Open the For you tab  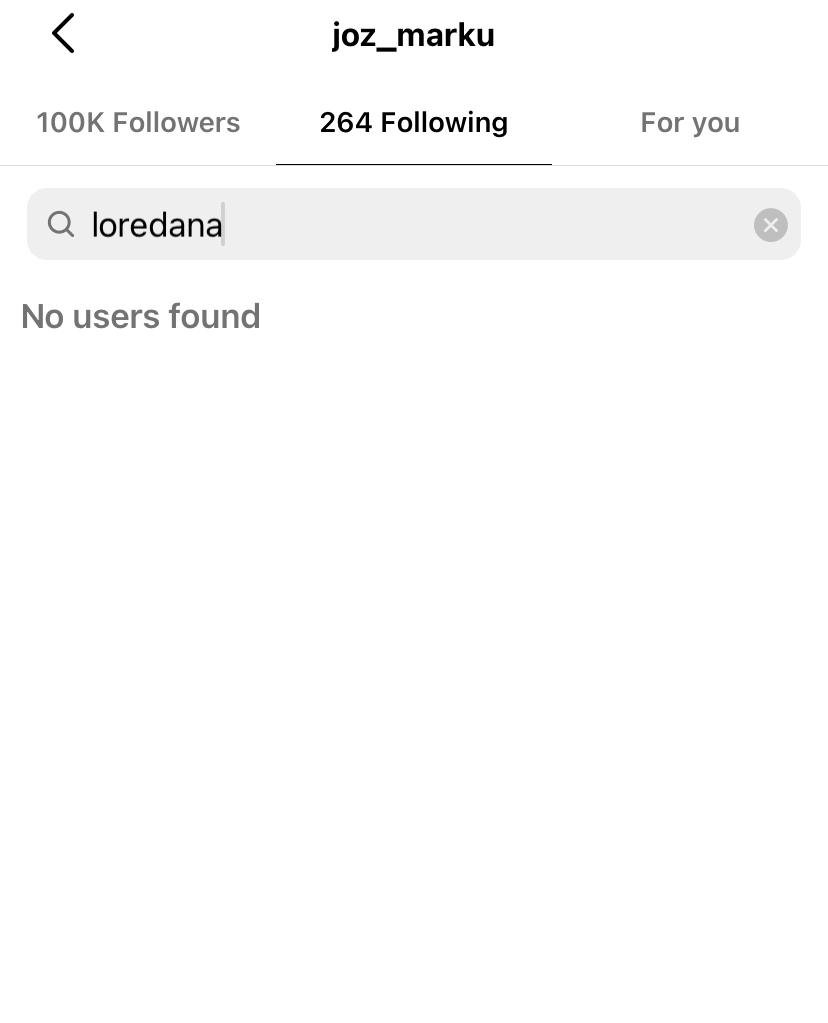point(689,123)
